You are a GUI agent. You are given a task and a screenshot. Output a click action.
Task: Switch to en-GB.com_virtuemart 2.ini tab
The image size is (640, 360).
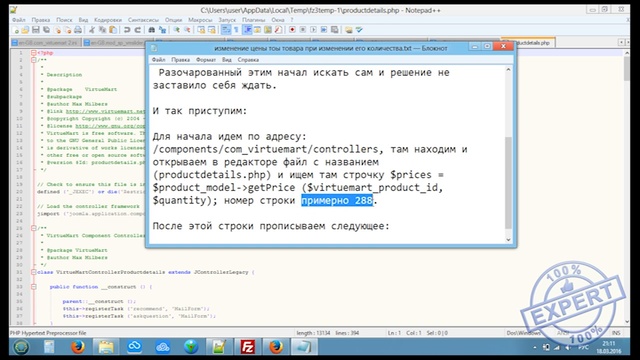pyautogui.click(x=45, y=42)
